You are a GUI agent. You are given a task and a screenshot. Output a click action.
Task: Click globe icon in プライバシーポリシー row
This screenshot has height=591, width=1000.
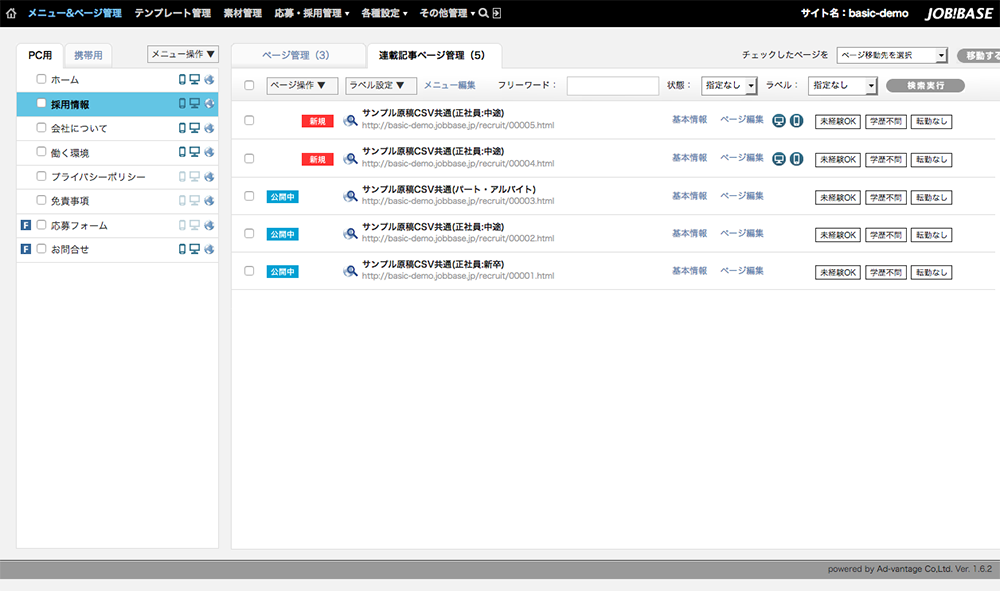click(209, 177)
